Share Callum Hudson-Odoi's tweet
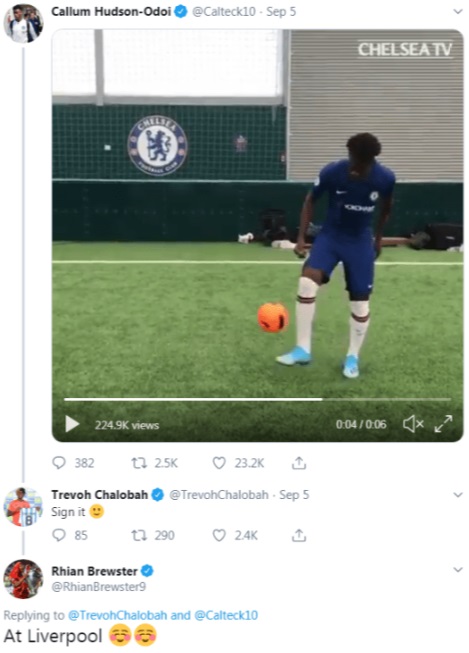The height and width of the screenshot is (653, 469). 299,462
